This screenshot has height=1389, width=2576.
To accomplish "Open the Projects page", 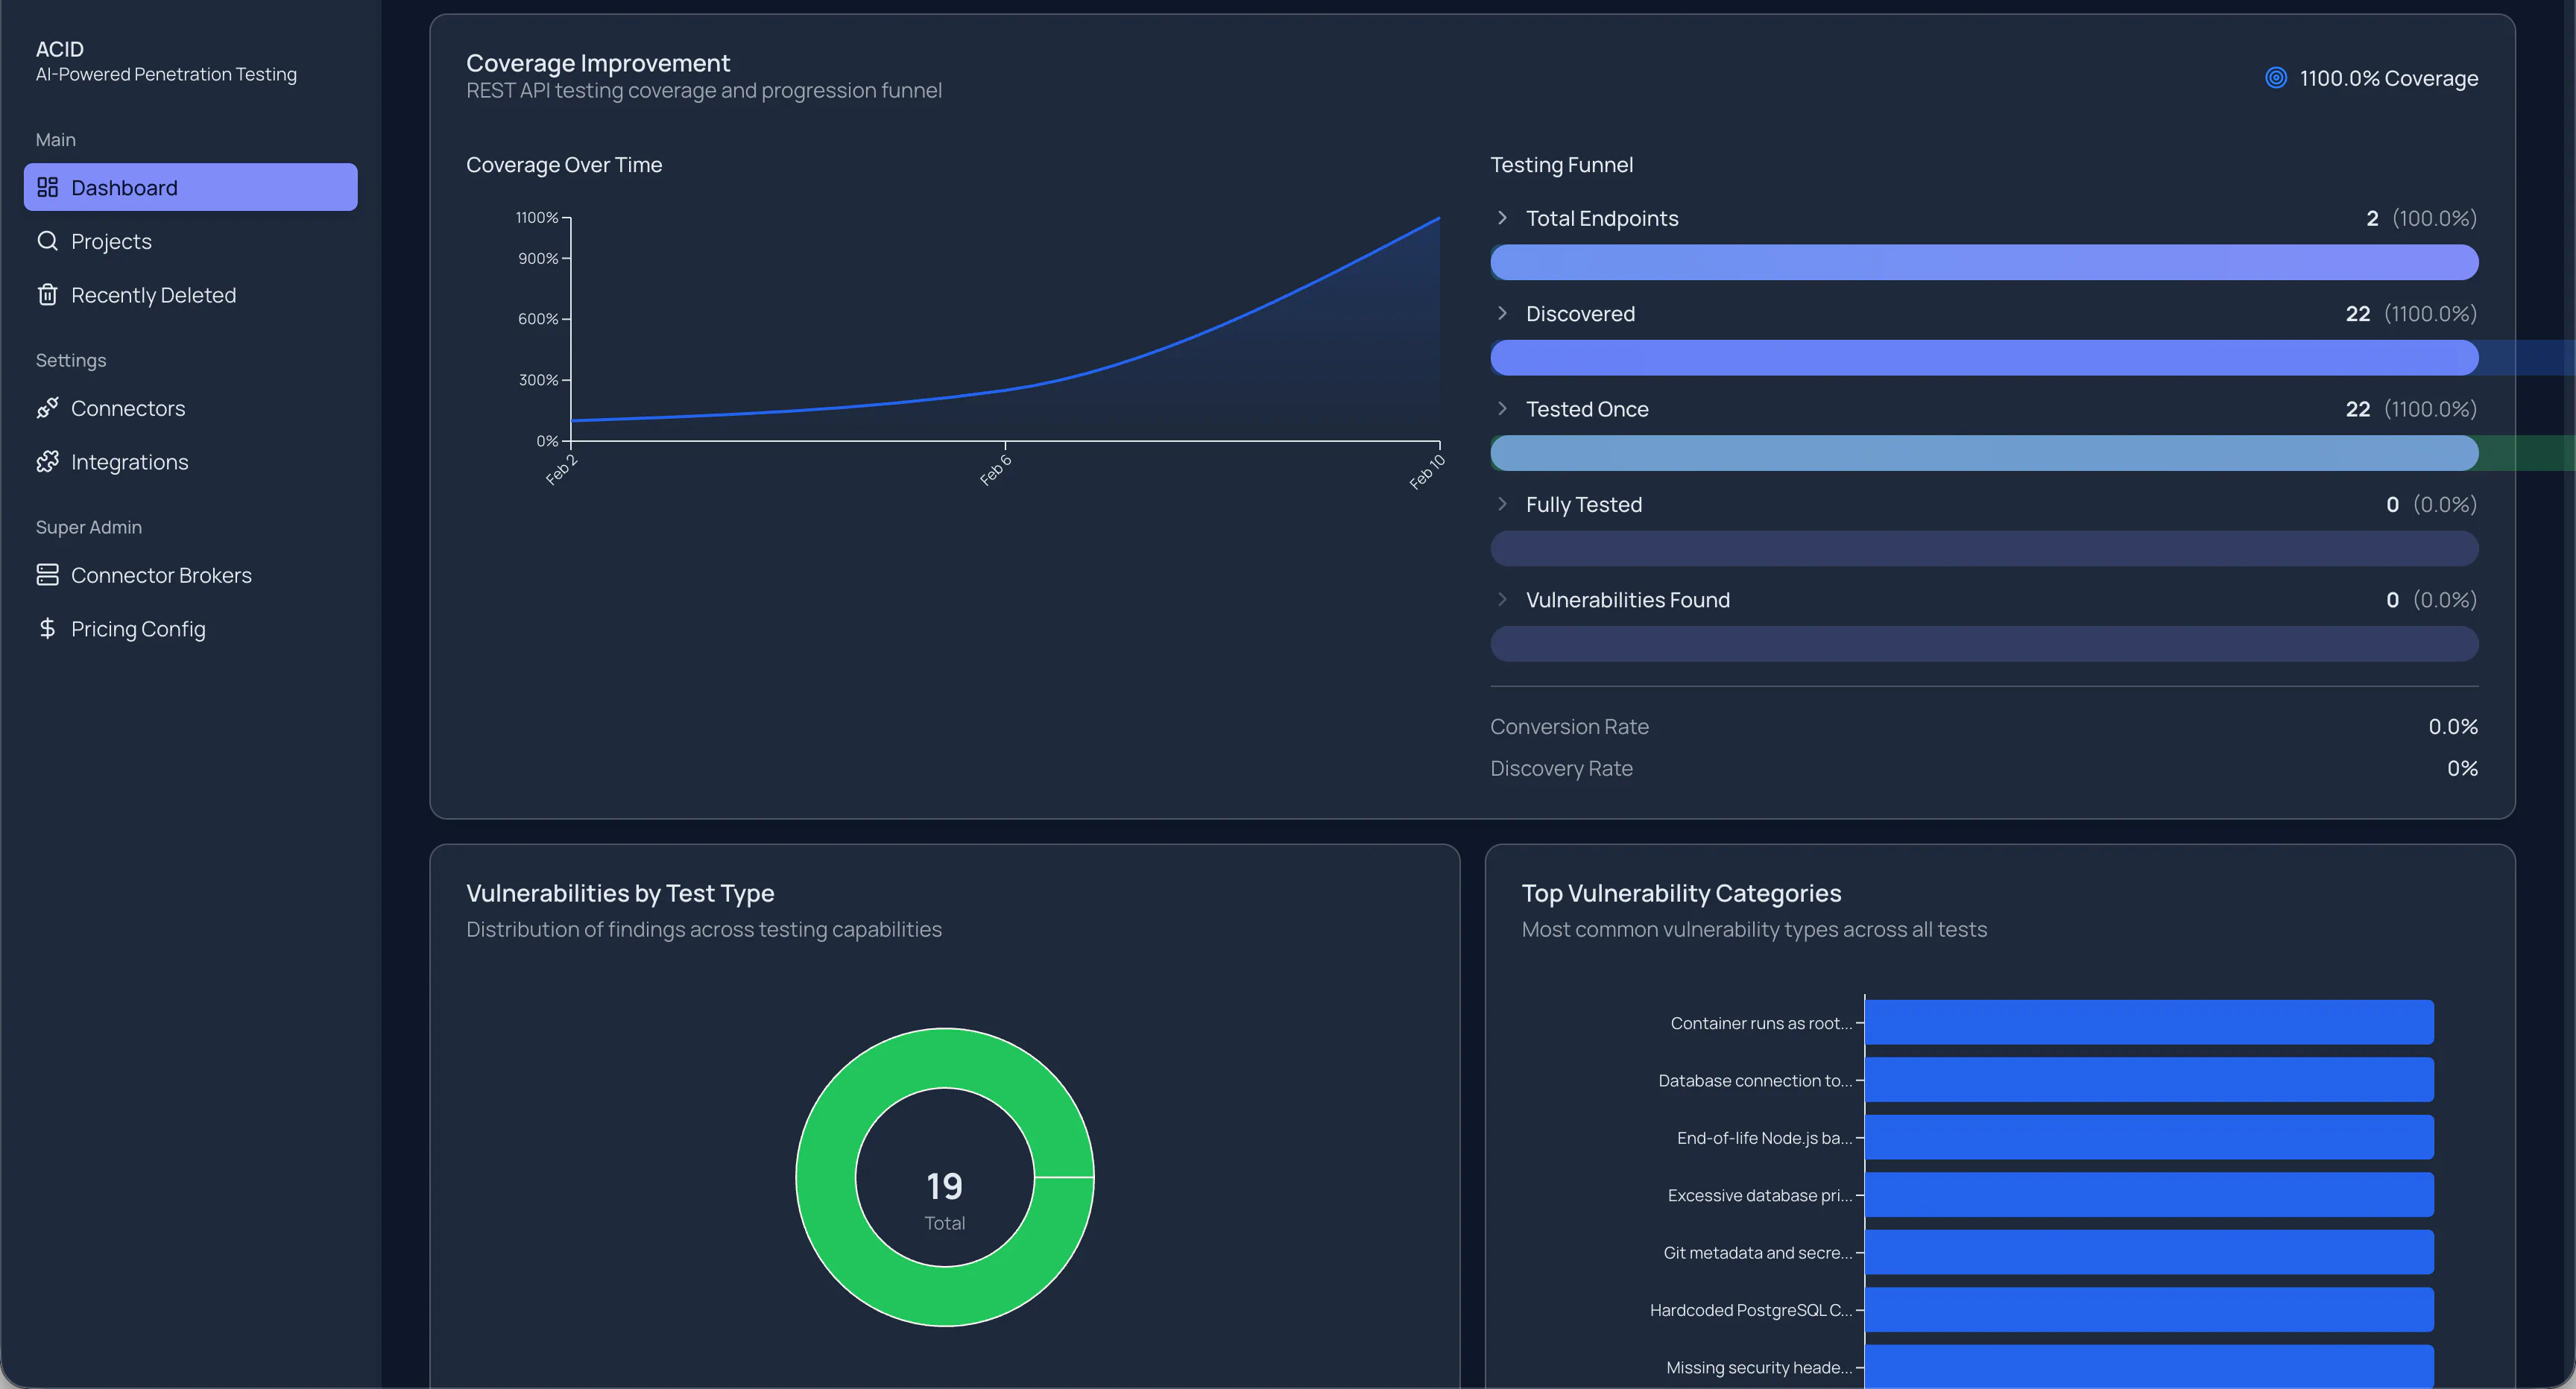I will tap(190, 241).
